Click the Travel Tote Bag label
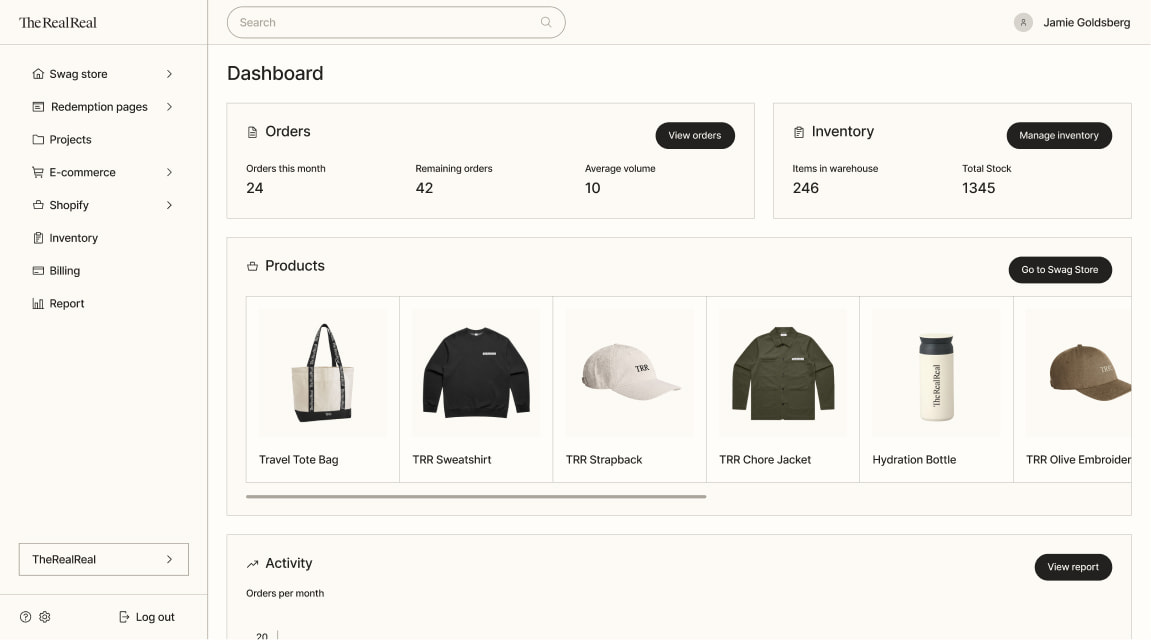The image size is (1151, 640). coord(298,460)
